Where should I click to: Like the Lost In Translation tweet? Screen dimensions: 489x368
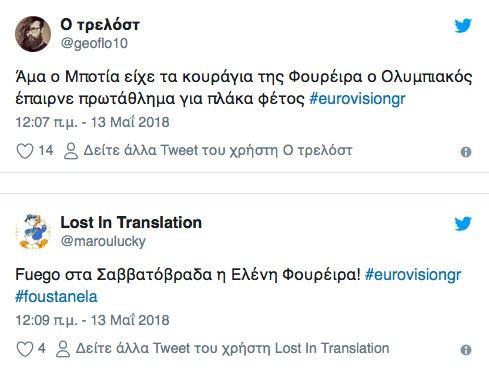click(25, 349)
